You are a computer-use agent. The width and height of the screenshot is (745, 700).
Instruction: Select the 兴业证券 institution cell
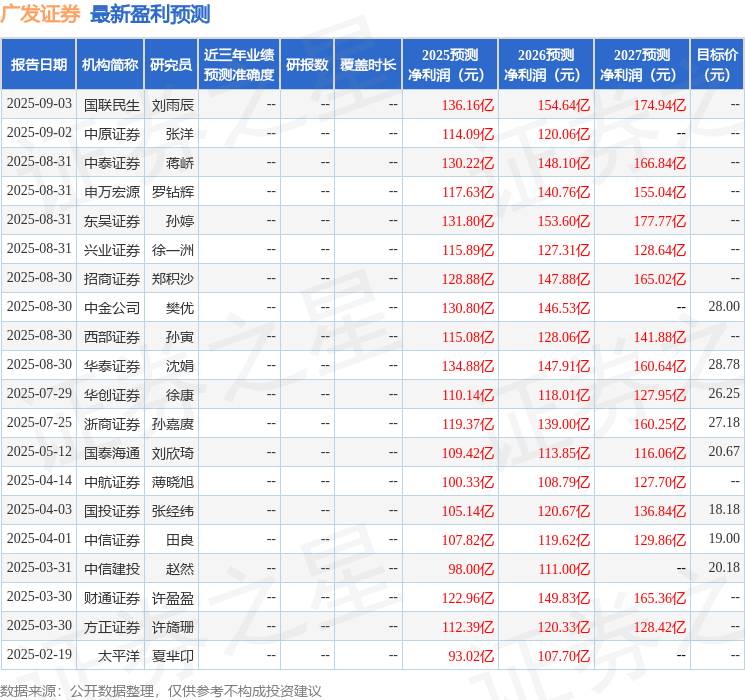click(112, 250)
